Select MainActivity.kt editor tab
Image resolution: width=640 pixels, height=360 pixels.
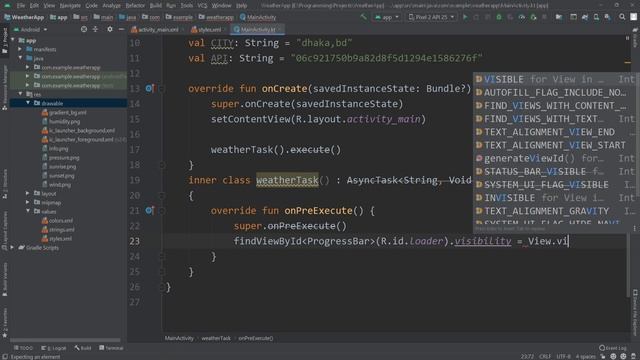(257, 29)
